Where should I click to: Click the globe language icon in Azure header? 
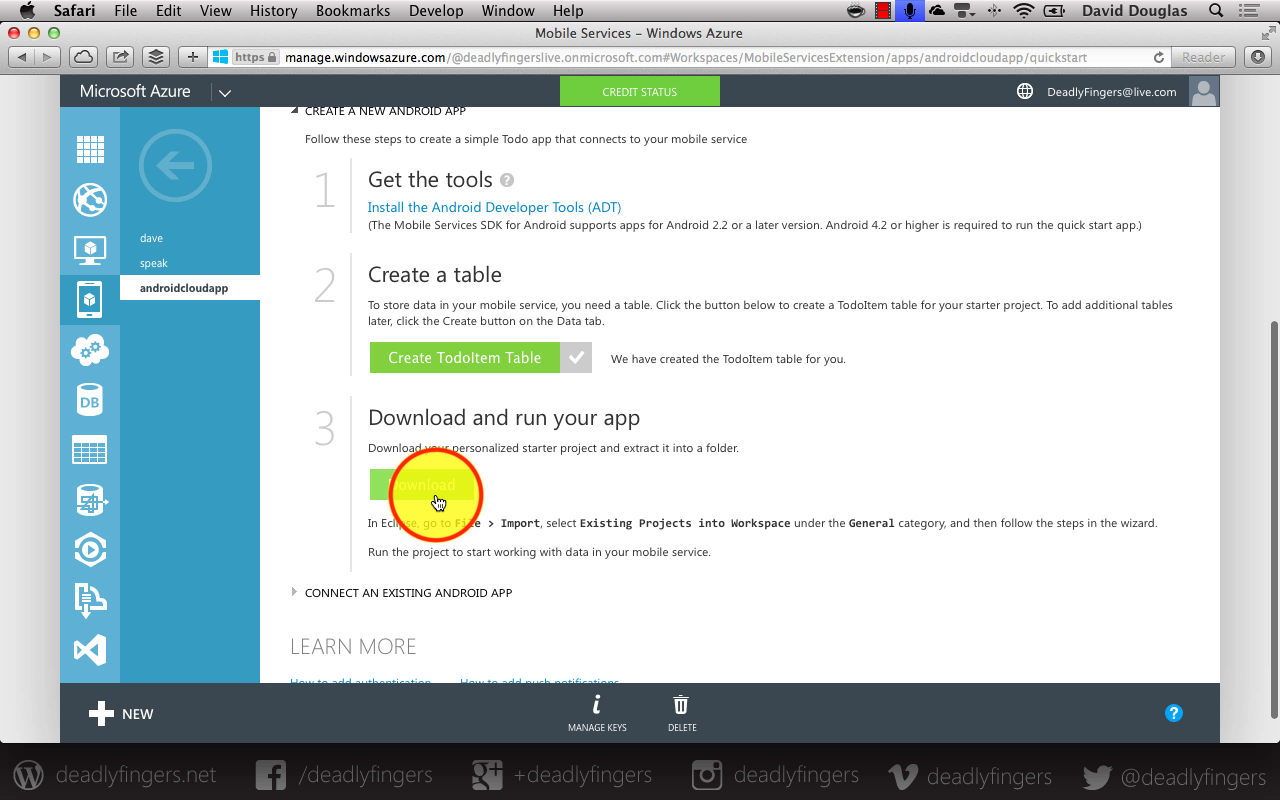[1025, 91]
